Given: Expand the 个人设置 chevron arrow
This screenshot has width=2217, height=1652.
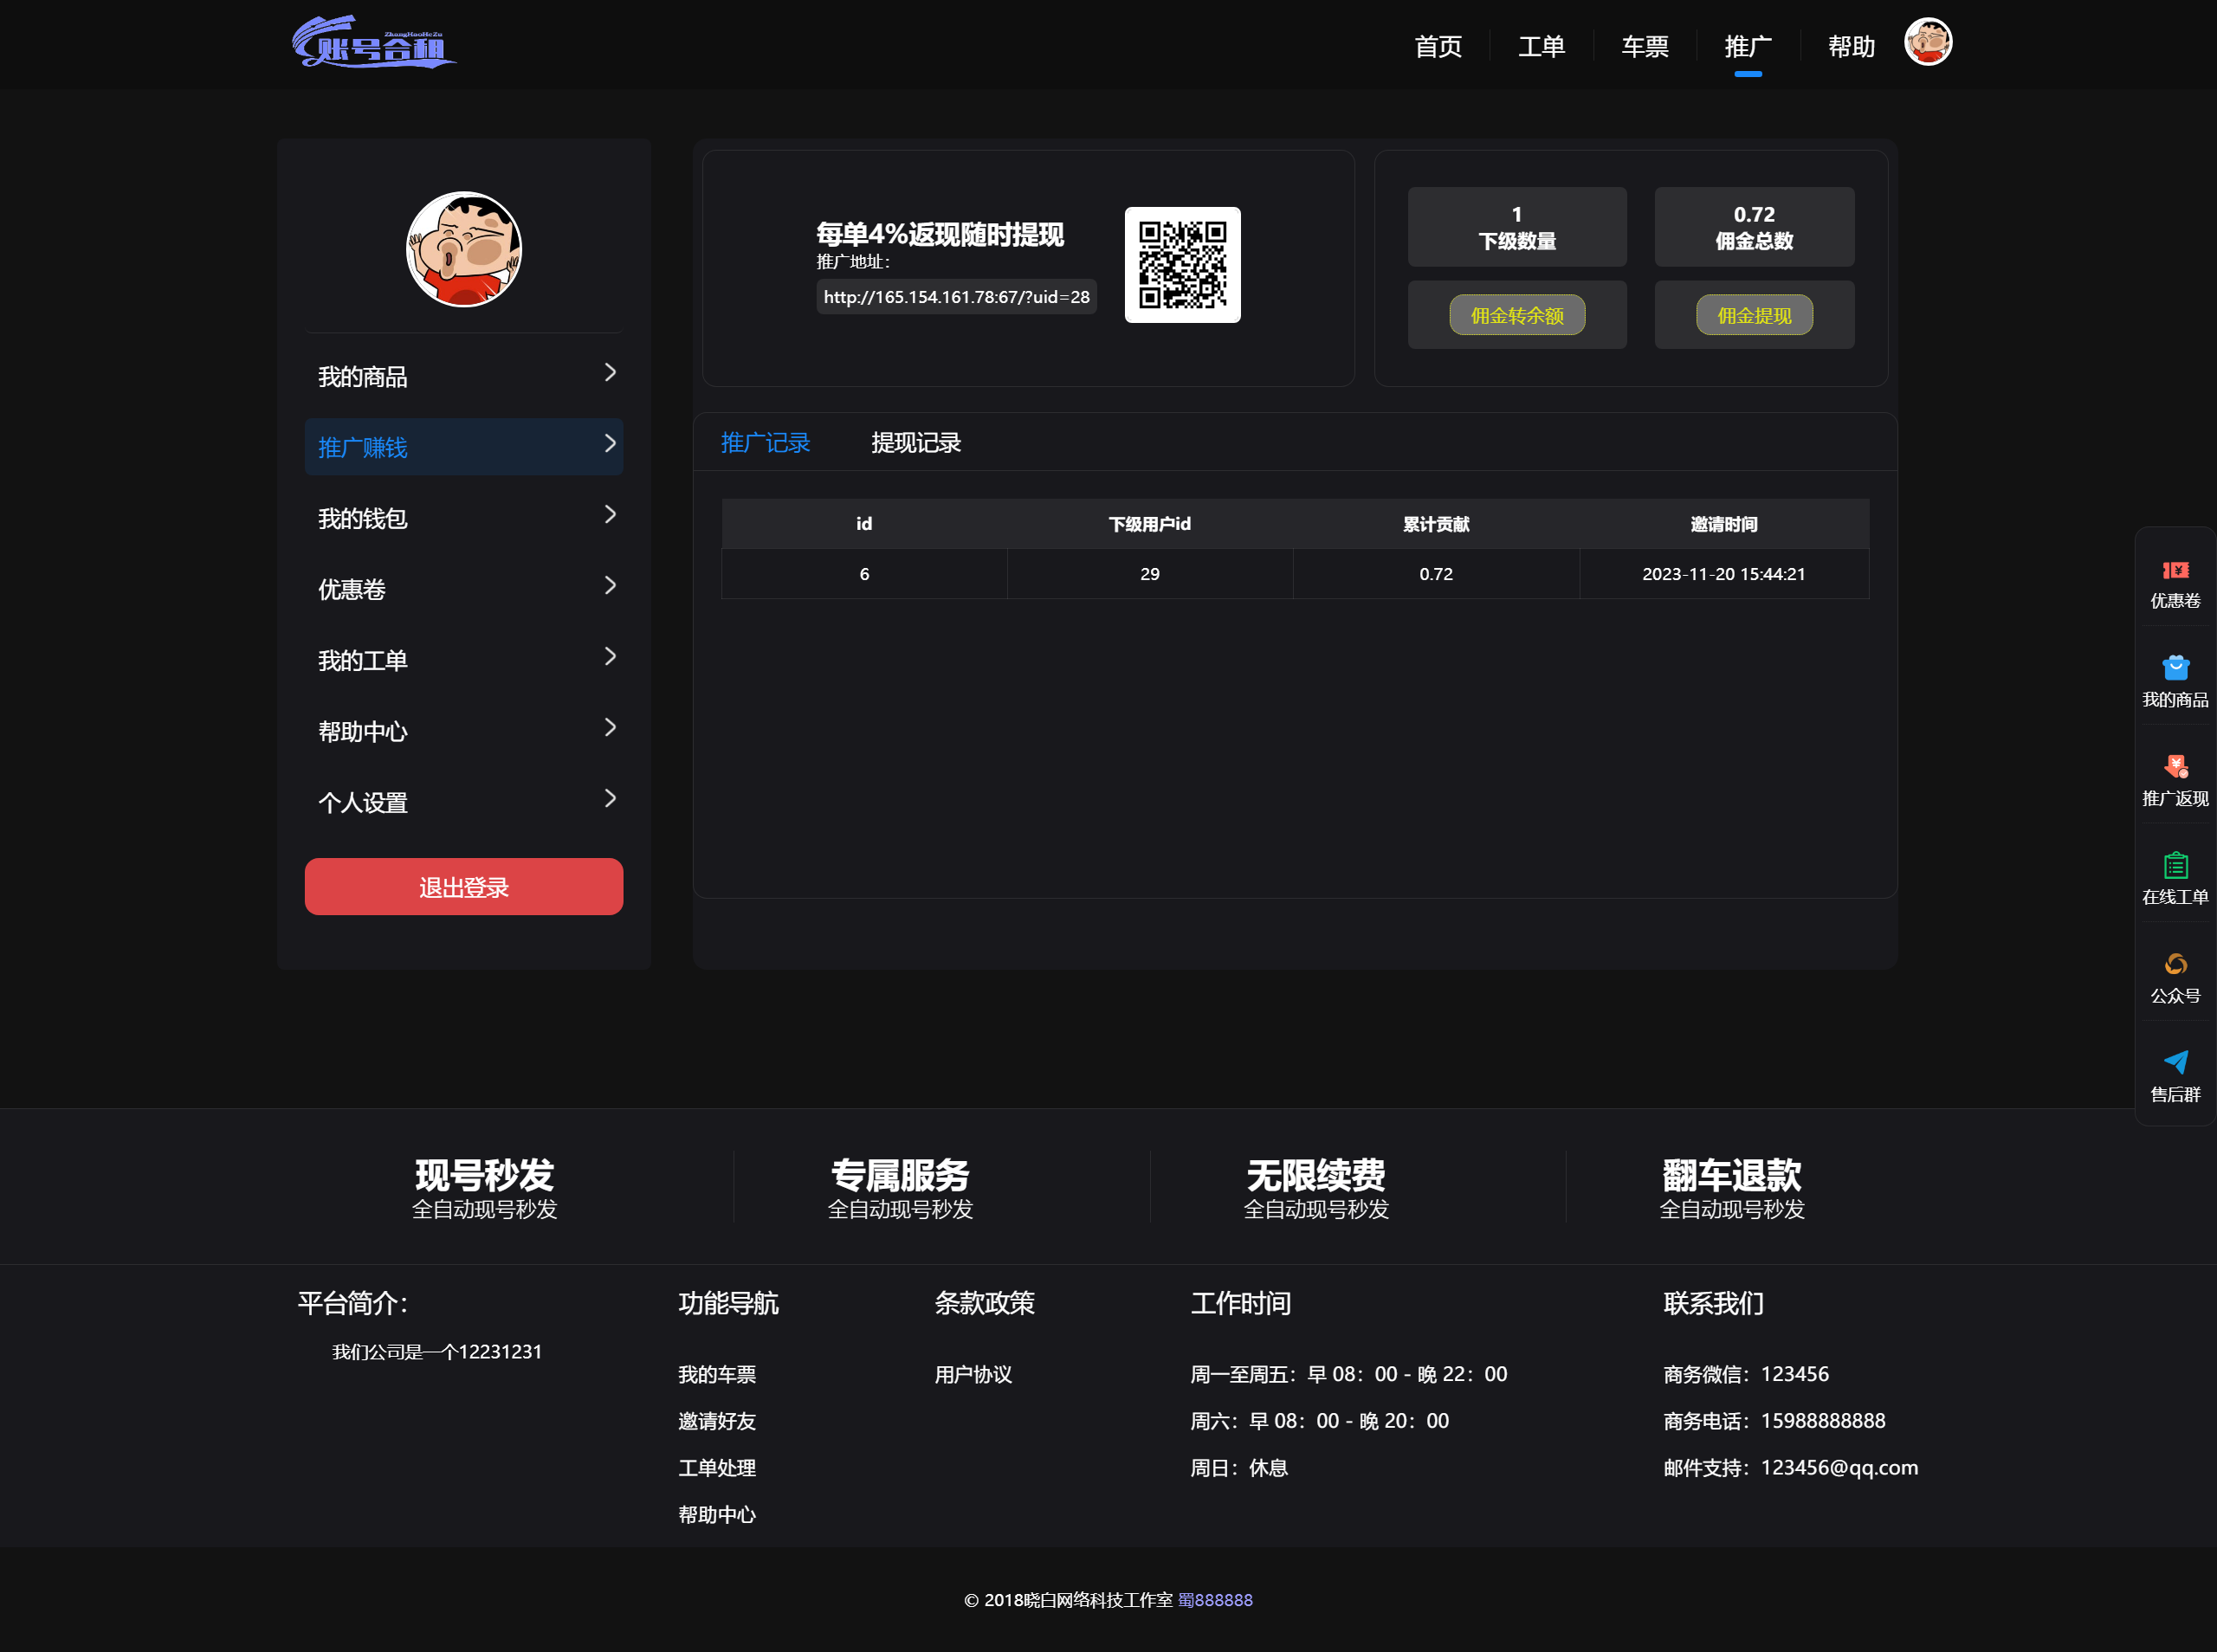Looking at the screenshot, I should (610, 798).
